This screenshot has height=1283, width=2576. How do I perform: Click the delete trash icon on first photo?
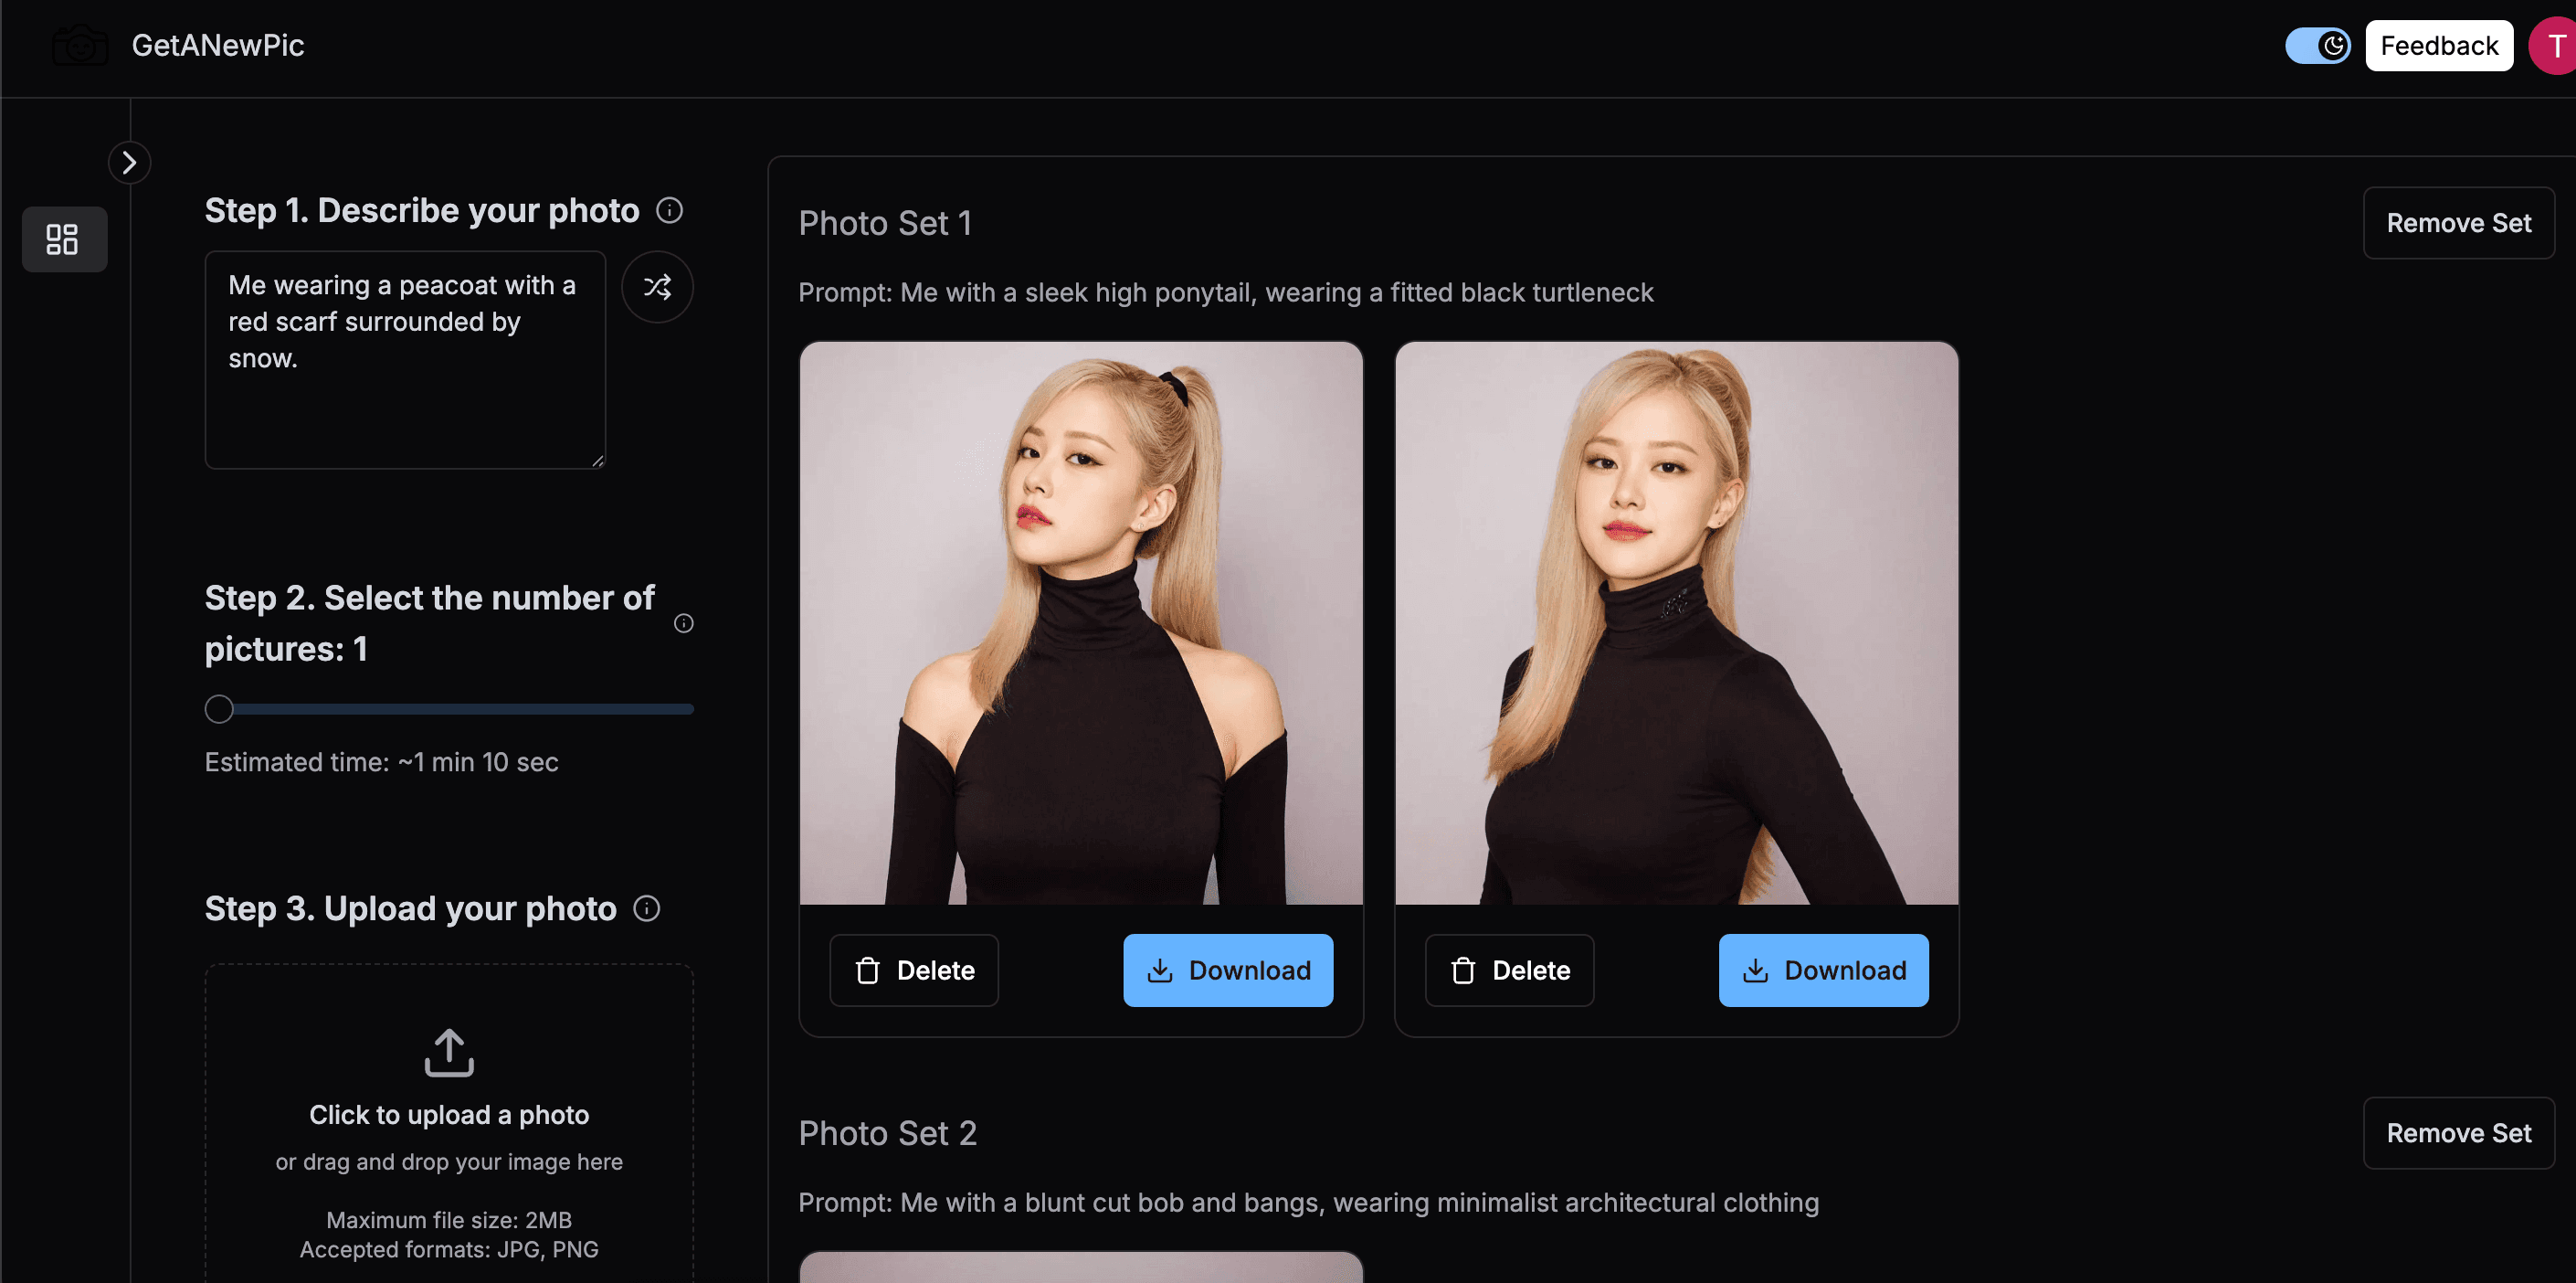866,970
